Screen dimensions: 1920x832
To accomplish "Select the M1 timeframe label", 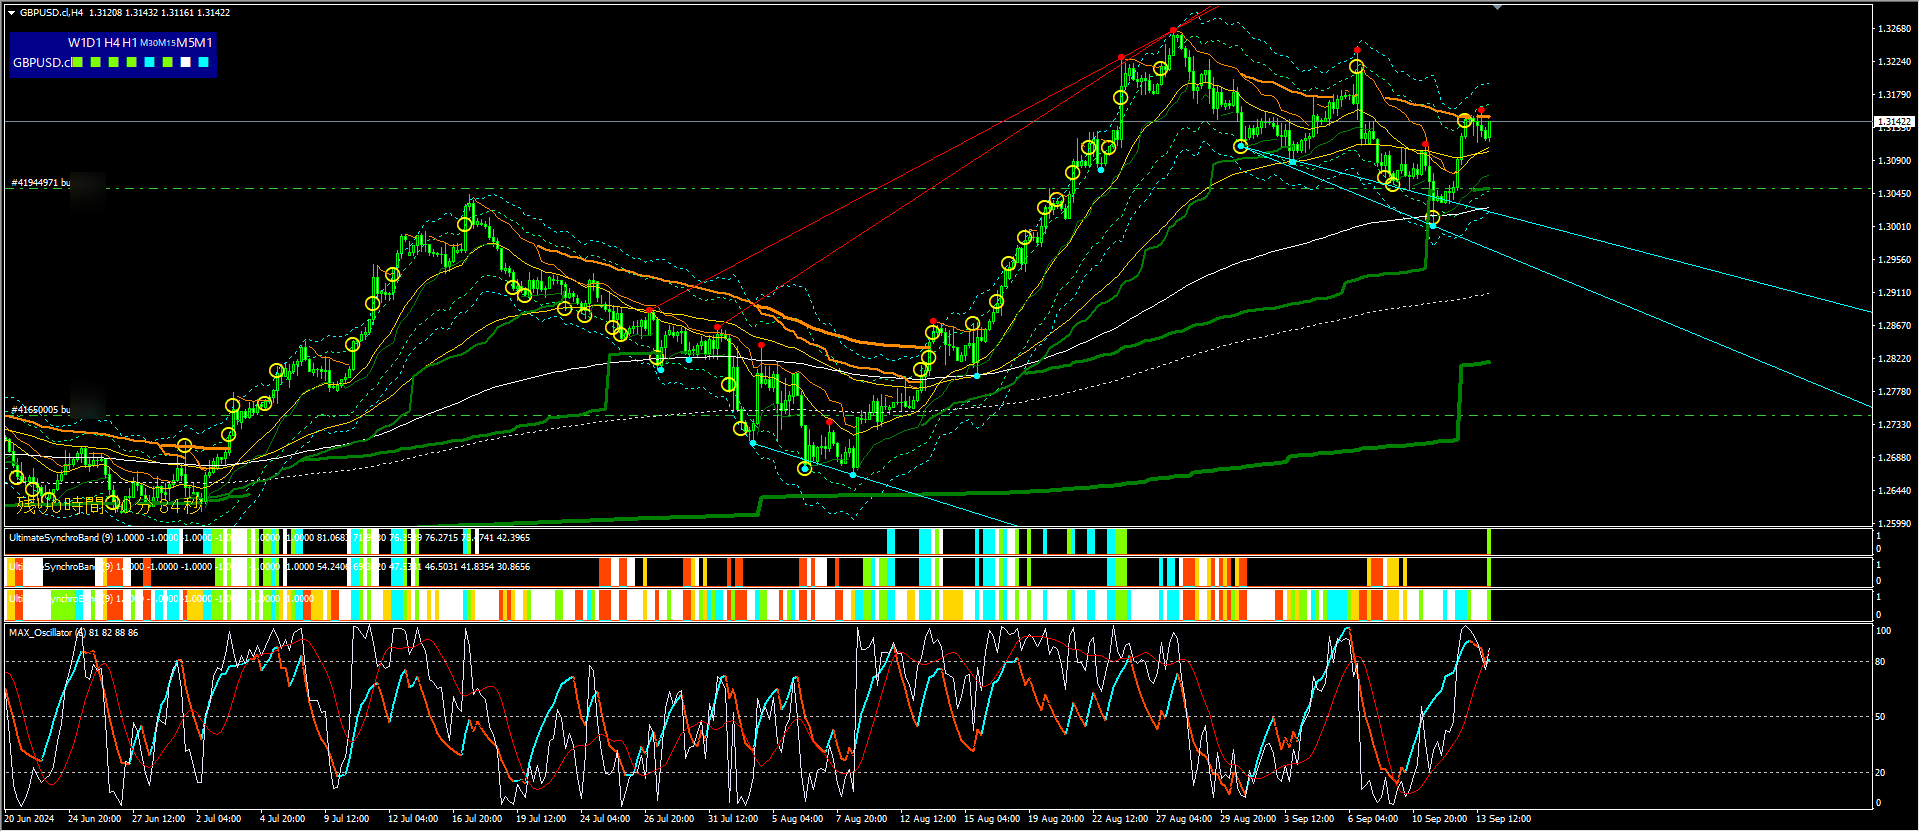I will 203,43.
